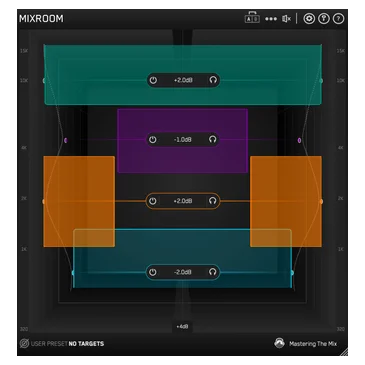This screenshot has height=365, width=365.
Task: Click the license key icon
Action: point(323,19)
